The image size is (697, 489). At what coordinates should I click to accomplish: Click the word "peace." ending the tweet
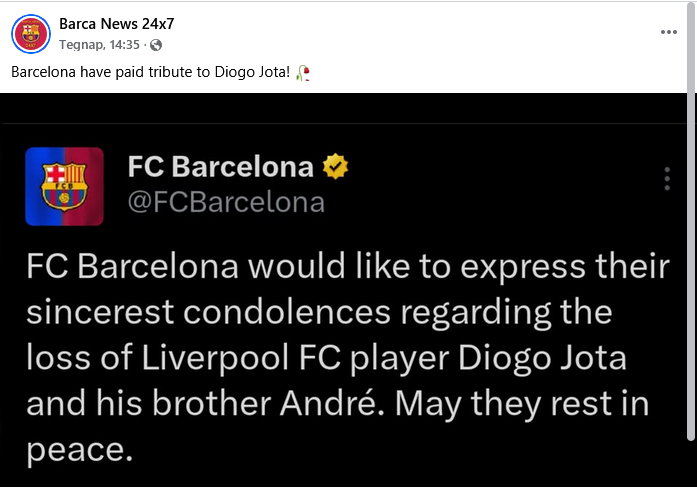(80, 451)
